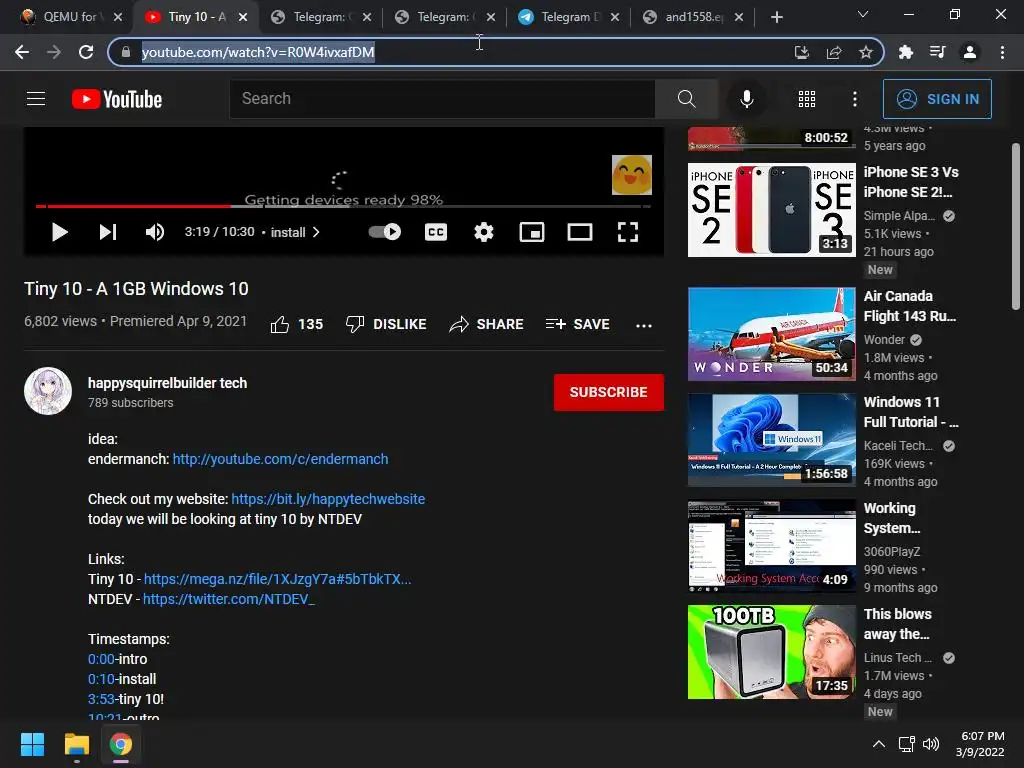The width and height of the screenshot is (1024, 768).
Task: Open a new Chrome tab
Action: (x=776, y=17)
